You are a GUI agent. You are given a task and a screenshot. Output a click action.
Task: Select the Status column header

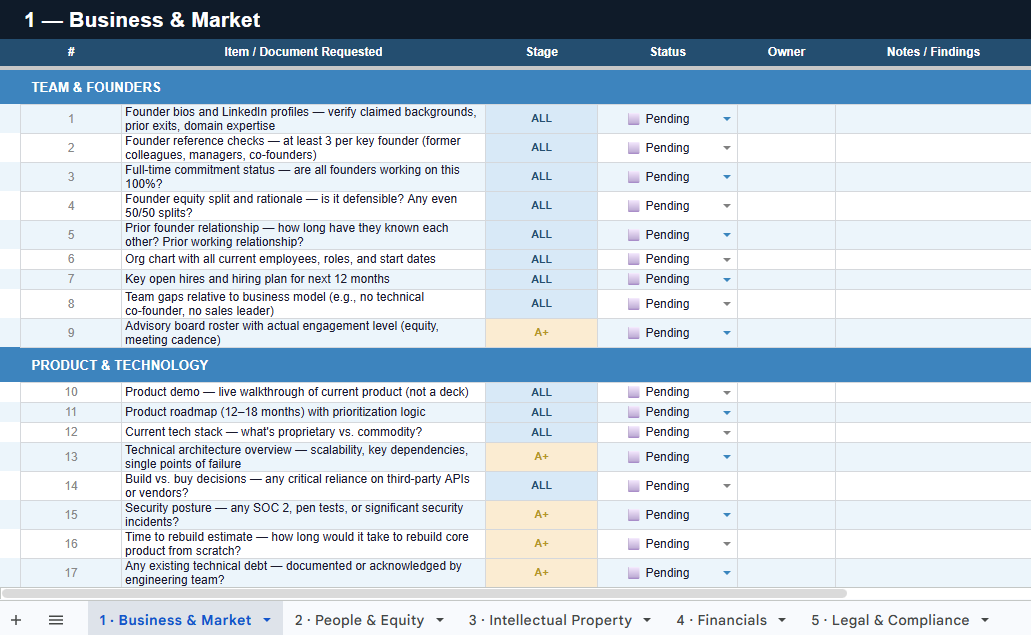[x=668, y=52]
